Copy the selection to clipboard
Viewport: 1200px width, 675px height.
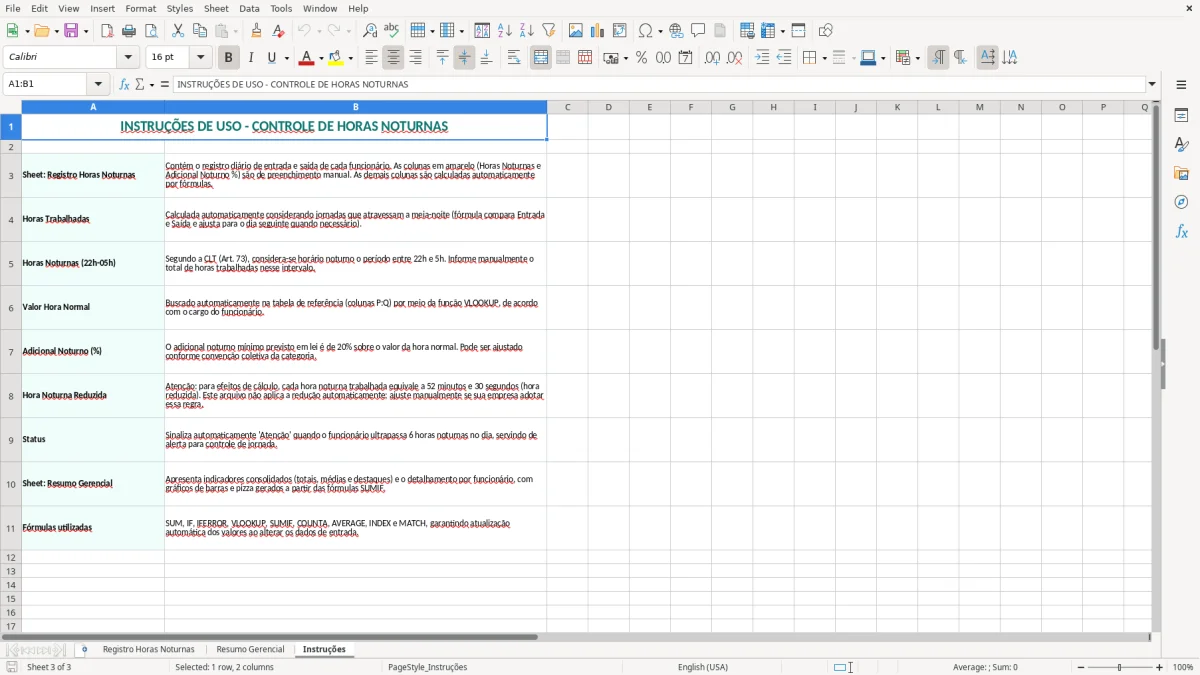(200, 31)
